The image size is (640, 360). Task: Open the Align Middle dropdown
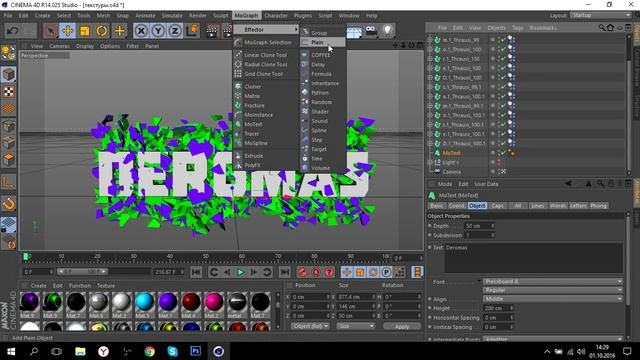[553, 299]
